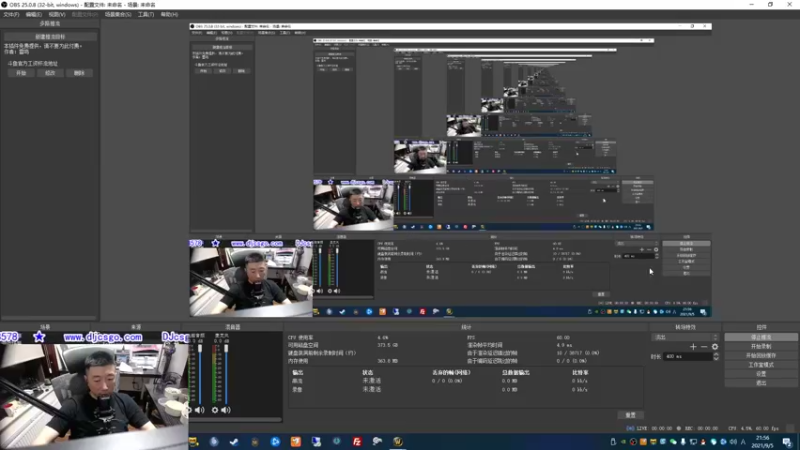Click the WeChat tray icon
Viewport: 800px width, 450px height.
coord(673,442)
